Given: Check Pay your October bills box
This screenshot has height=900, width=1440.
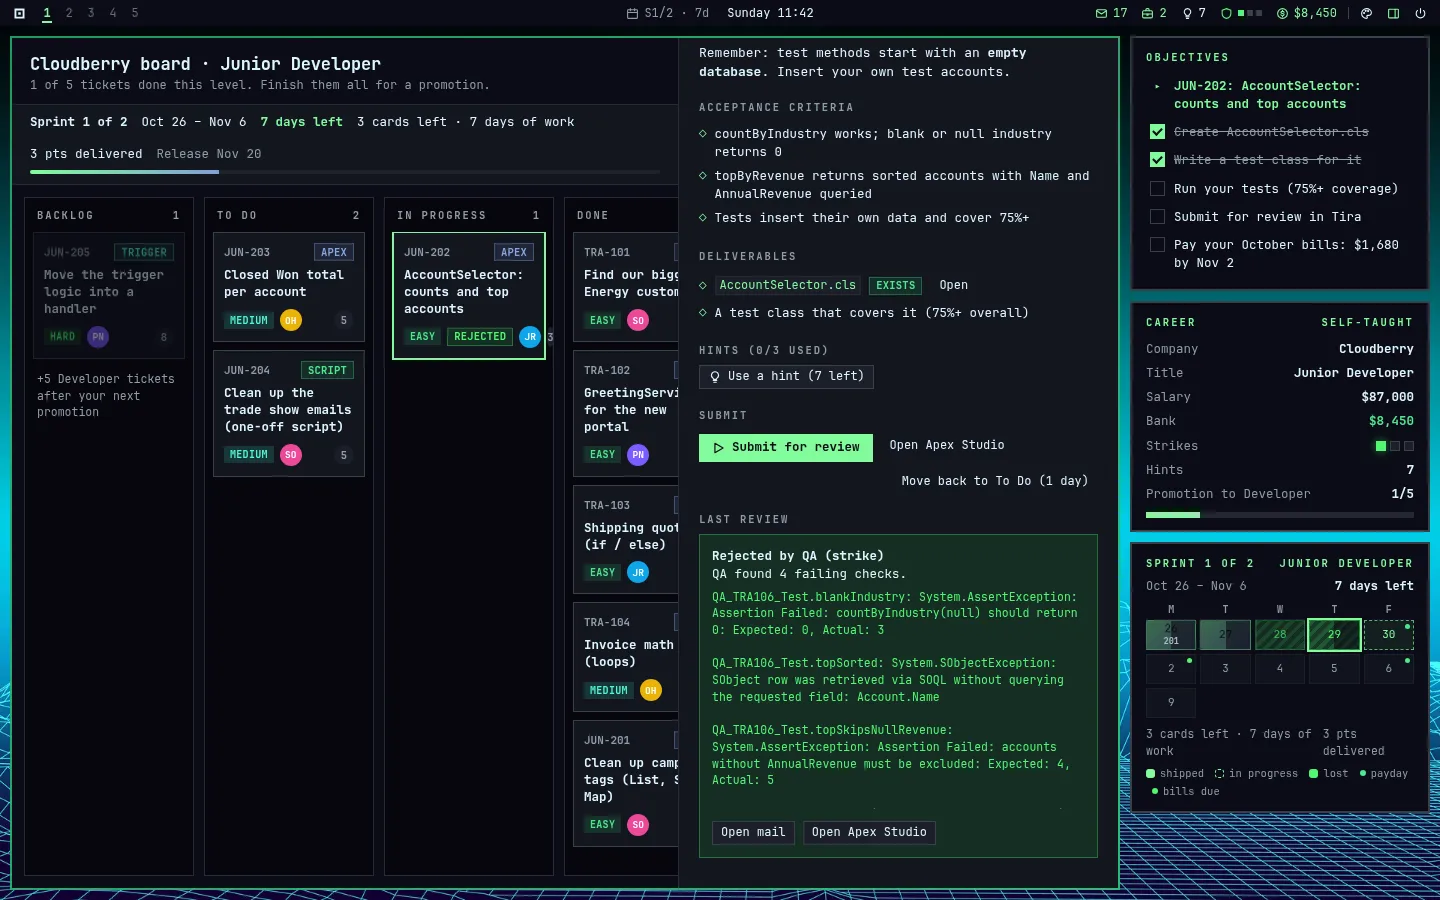Looking at the screenshot, I should pos(1157,244).
